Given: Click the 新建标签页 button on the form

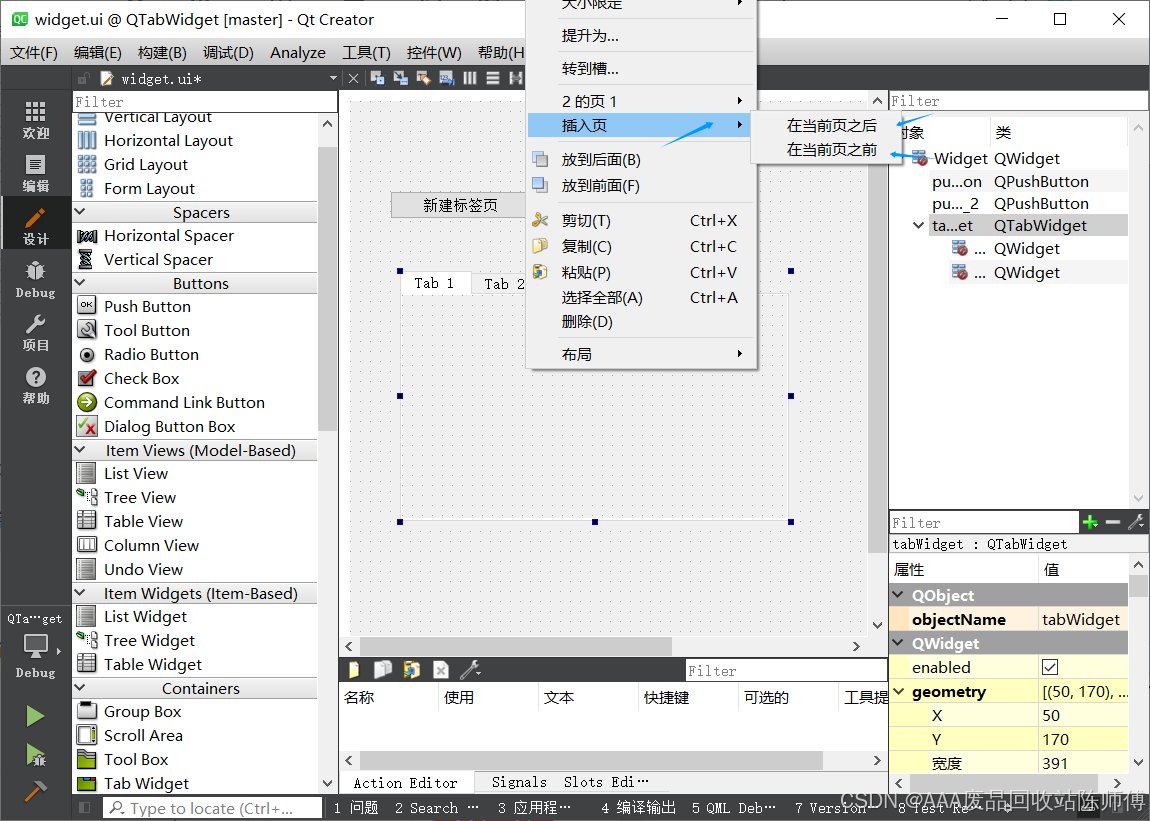Looking at the screenshot, I should tap(459, 205).
